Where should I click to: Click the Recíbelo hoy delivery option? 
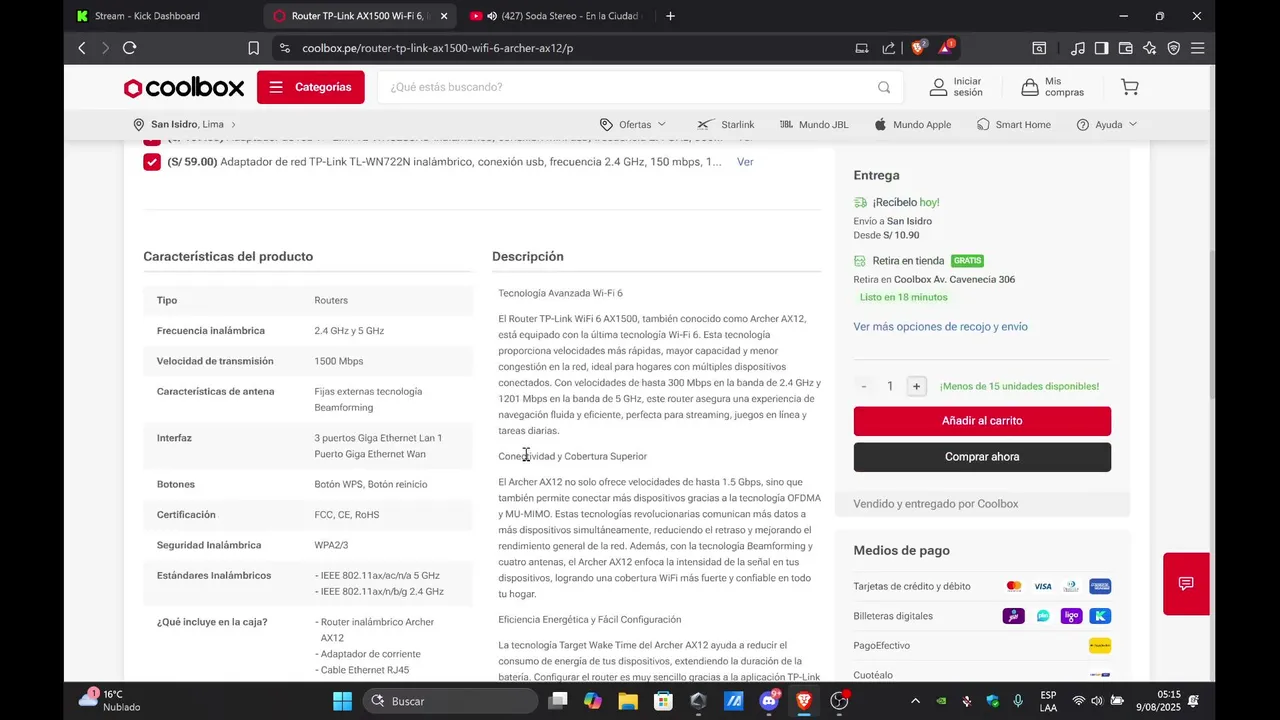(x=897, y=203)
